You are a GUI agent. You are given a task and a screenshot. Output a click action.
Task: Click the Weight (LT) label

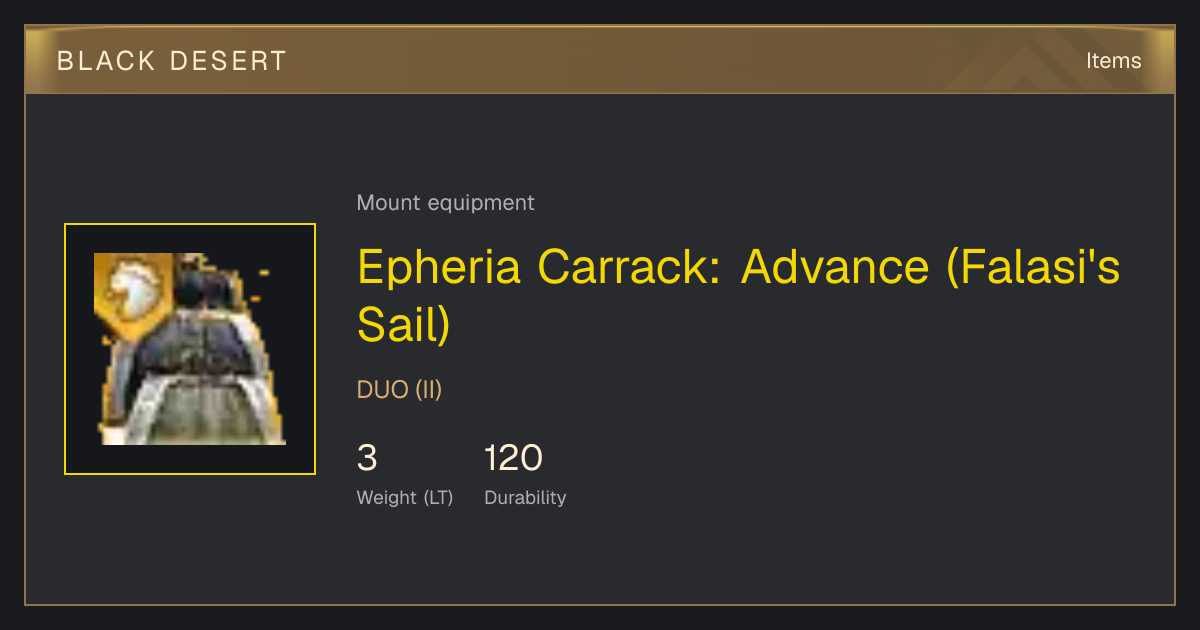[405, 498]
